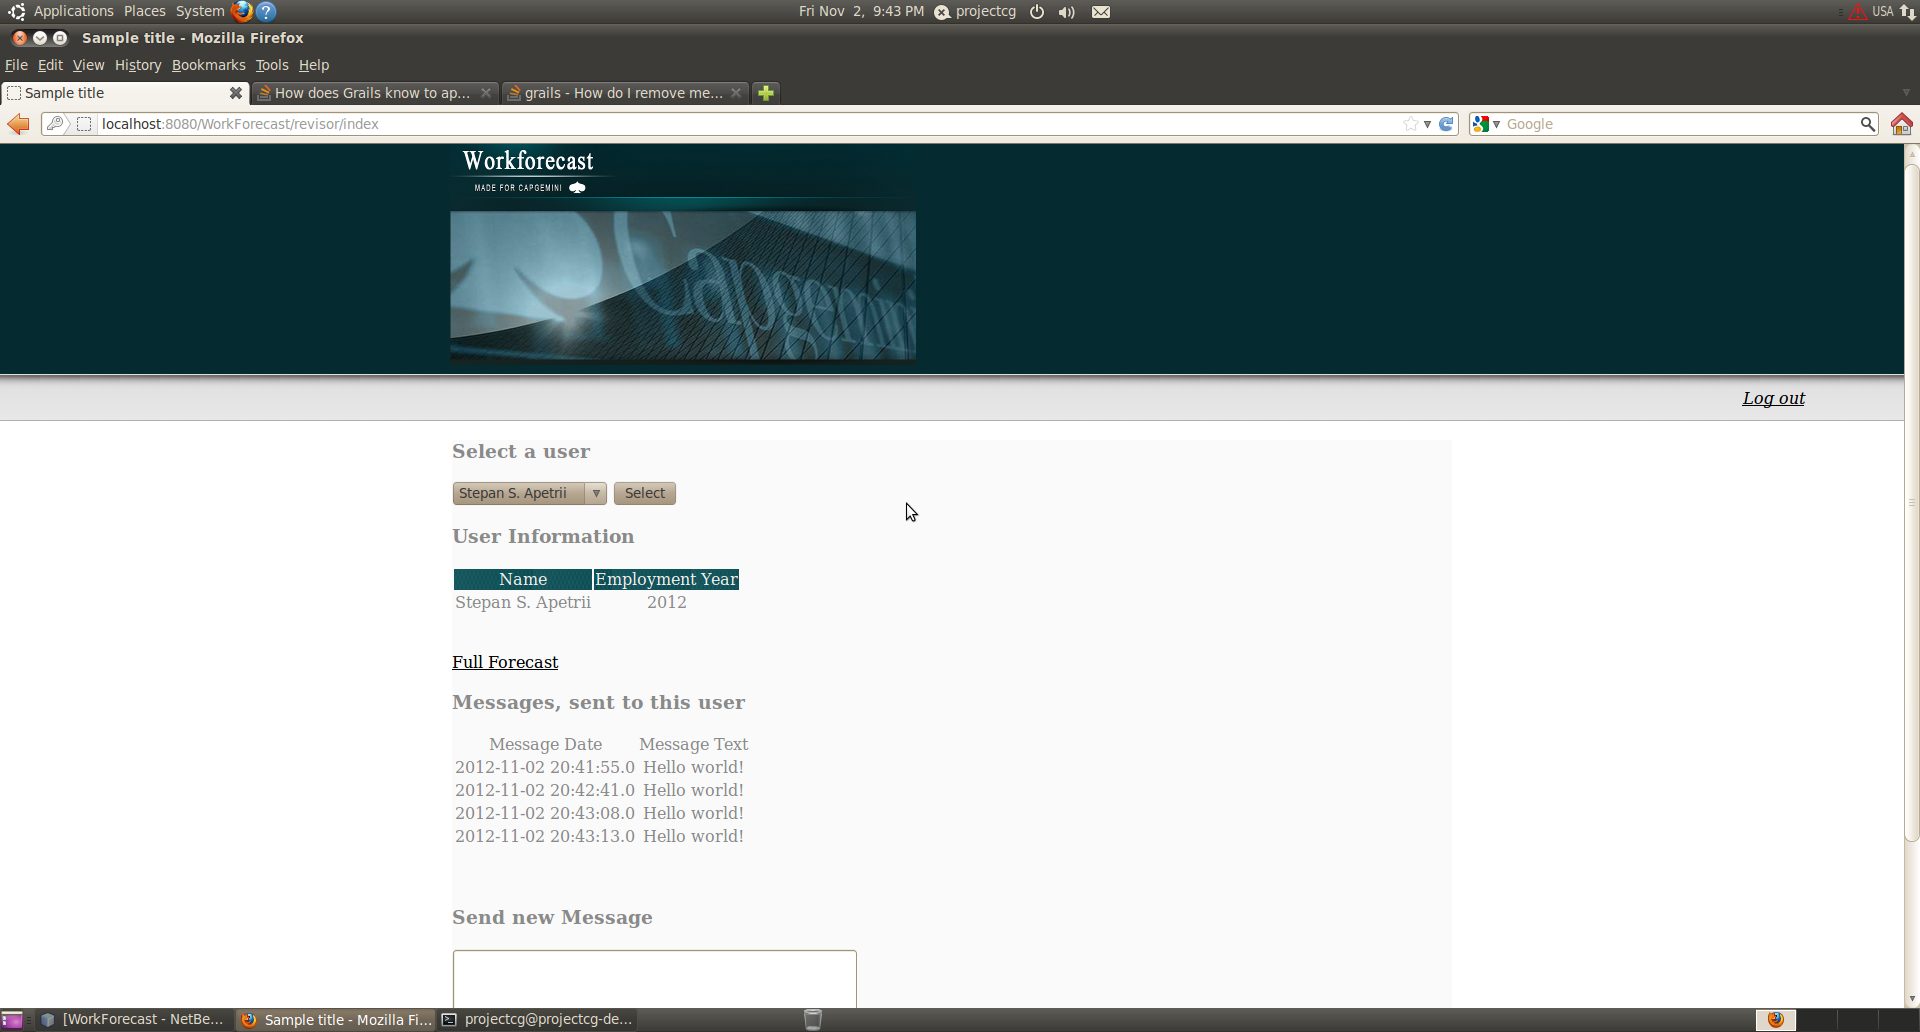Open the File menu
Viewport: 1920px width, 1032px height.
16,65
